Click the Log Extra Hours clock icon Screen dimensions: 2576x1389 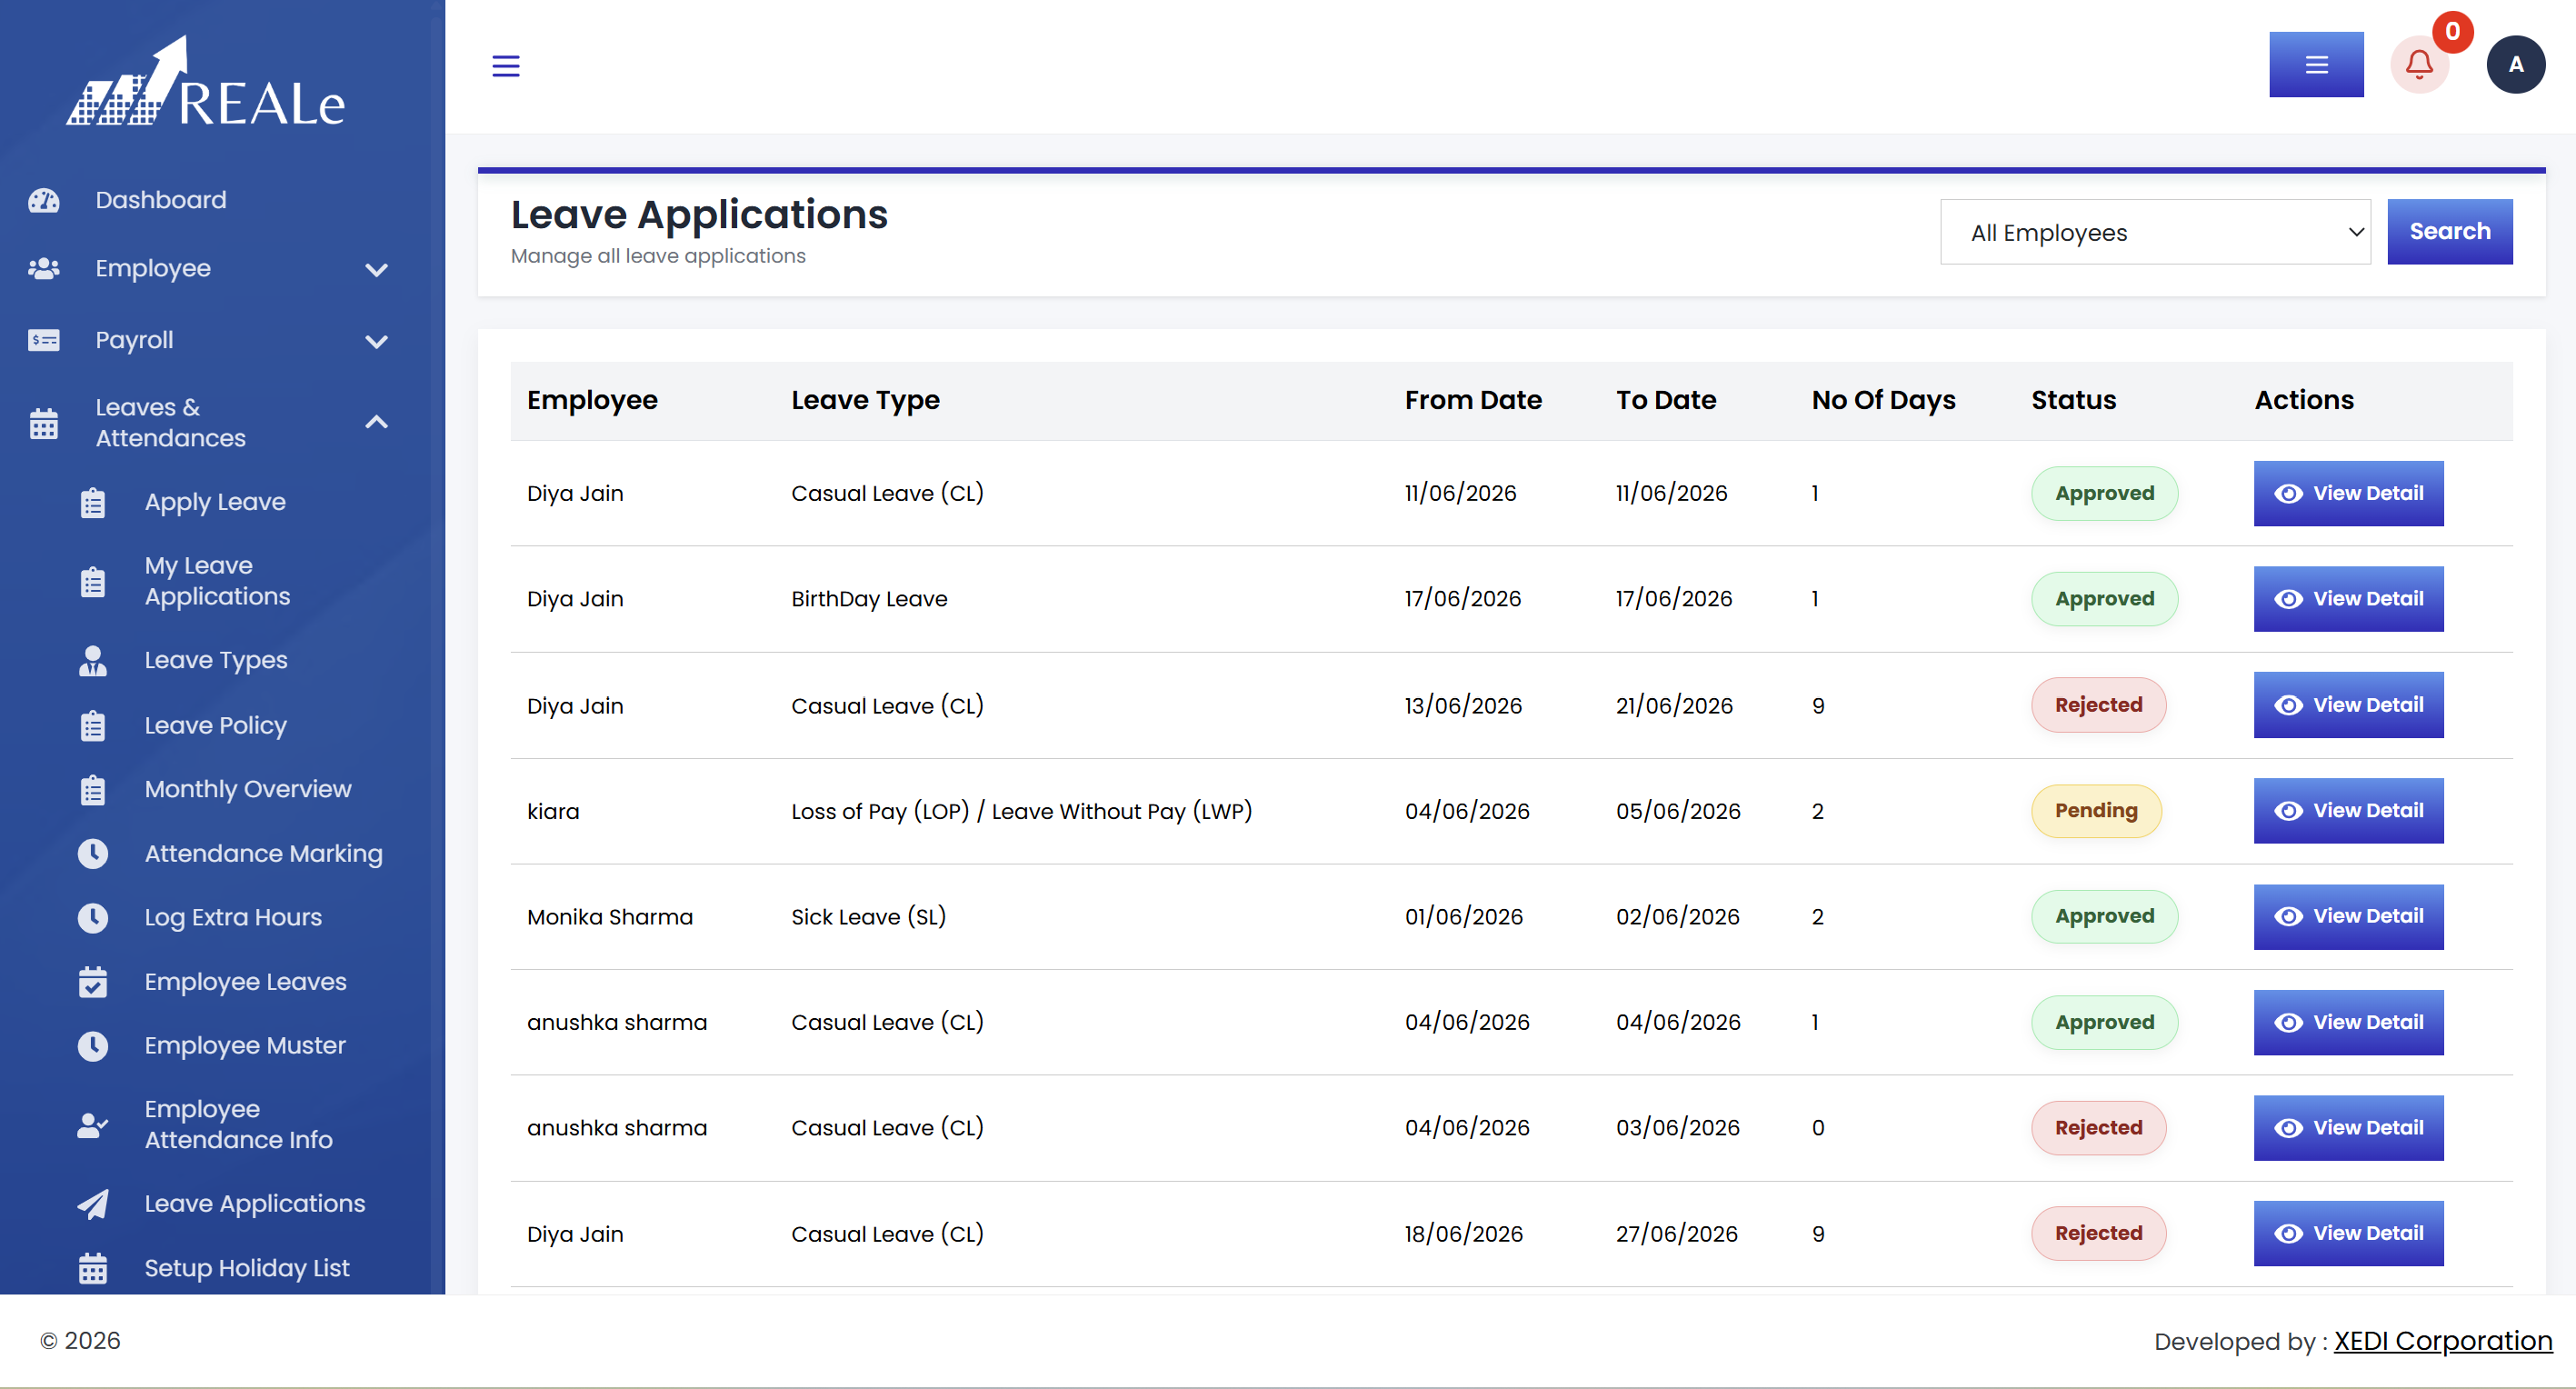(93, 917)
